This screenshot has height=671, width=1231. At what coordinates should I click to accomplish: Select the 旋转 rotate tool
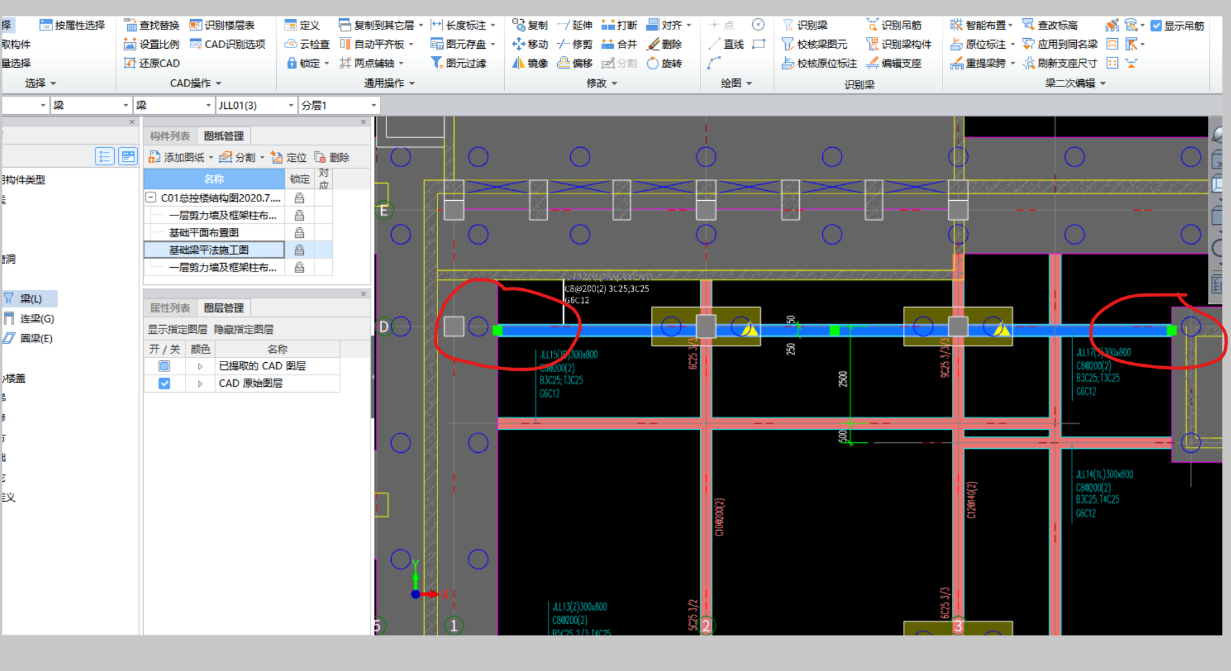(664, 63)
